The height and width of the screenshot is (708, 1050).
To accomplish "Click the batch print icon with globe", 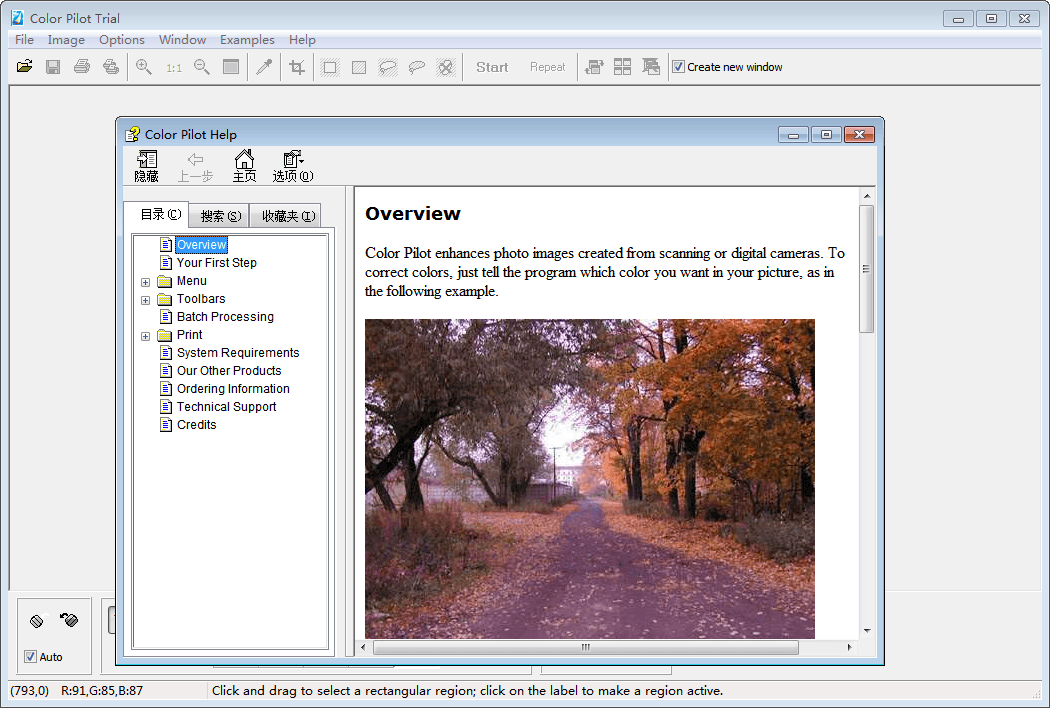I will [110, 66].
